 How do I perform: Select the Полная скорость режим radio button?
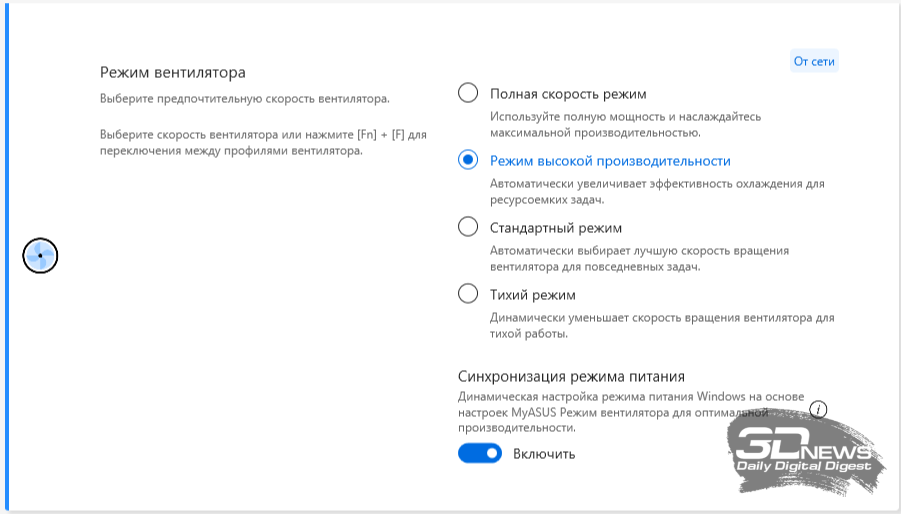point(467,93)
